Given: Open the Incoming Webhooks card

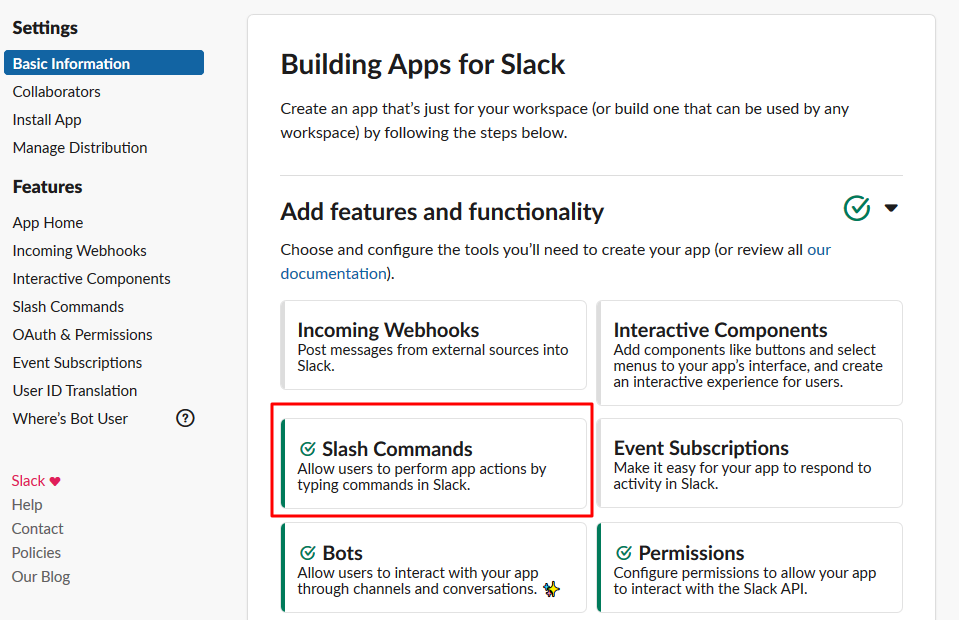Looking at the screenshot, I should point(434,345).
